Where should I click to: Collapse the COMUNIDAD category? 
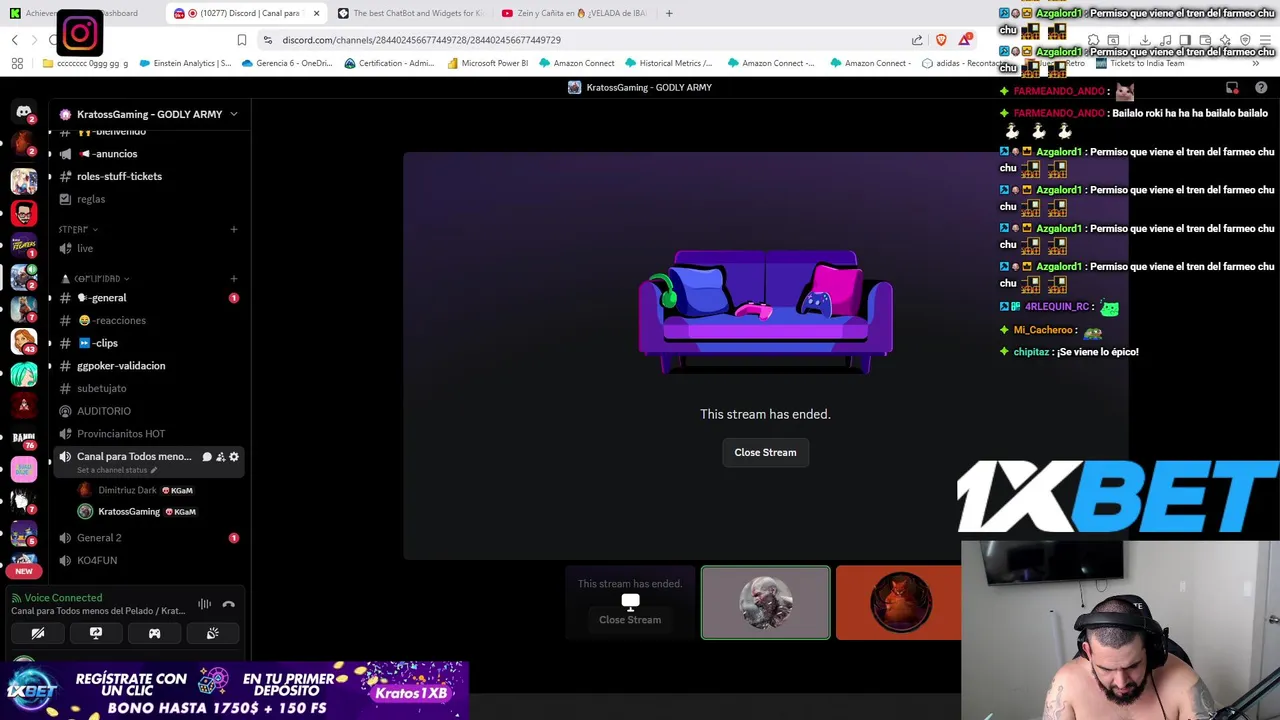[96, 278]
